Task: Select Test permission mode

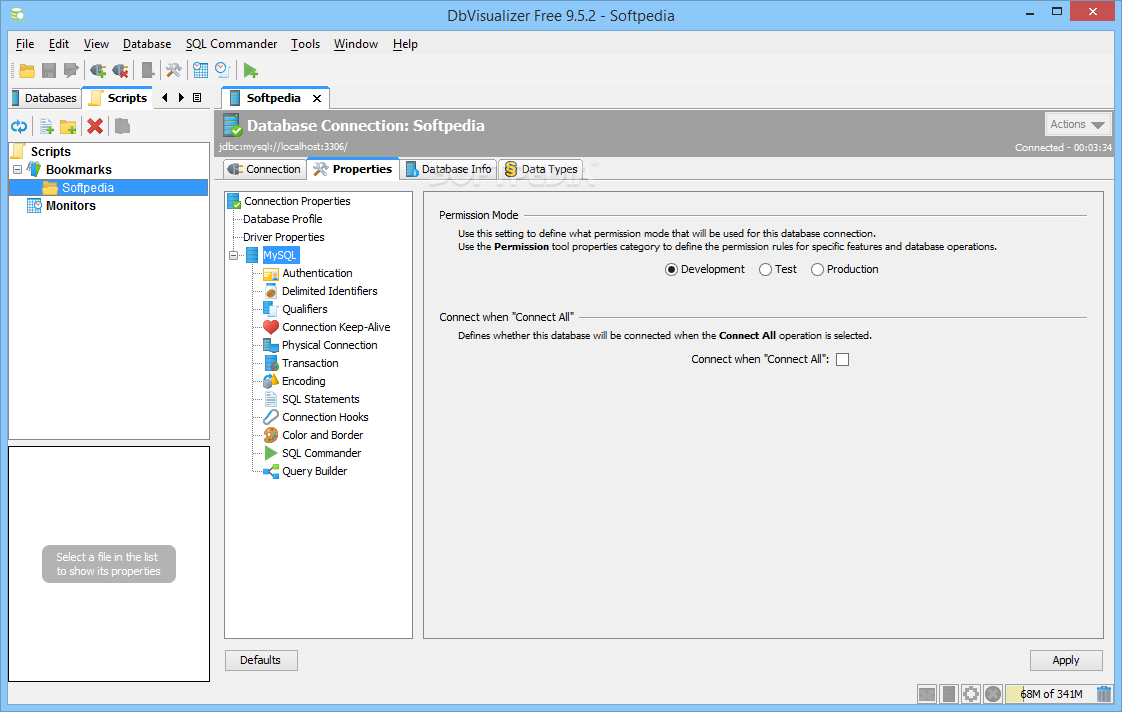Action: point(778,269)
